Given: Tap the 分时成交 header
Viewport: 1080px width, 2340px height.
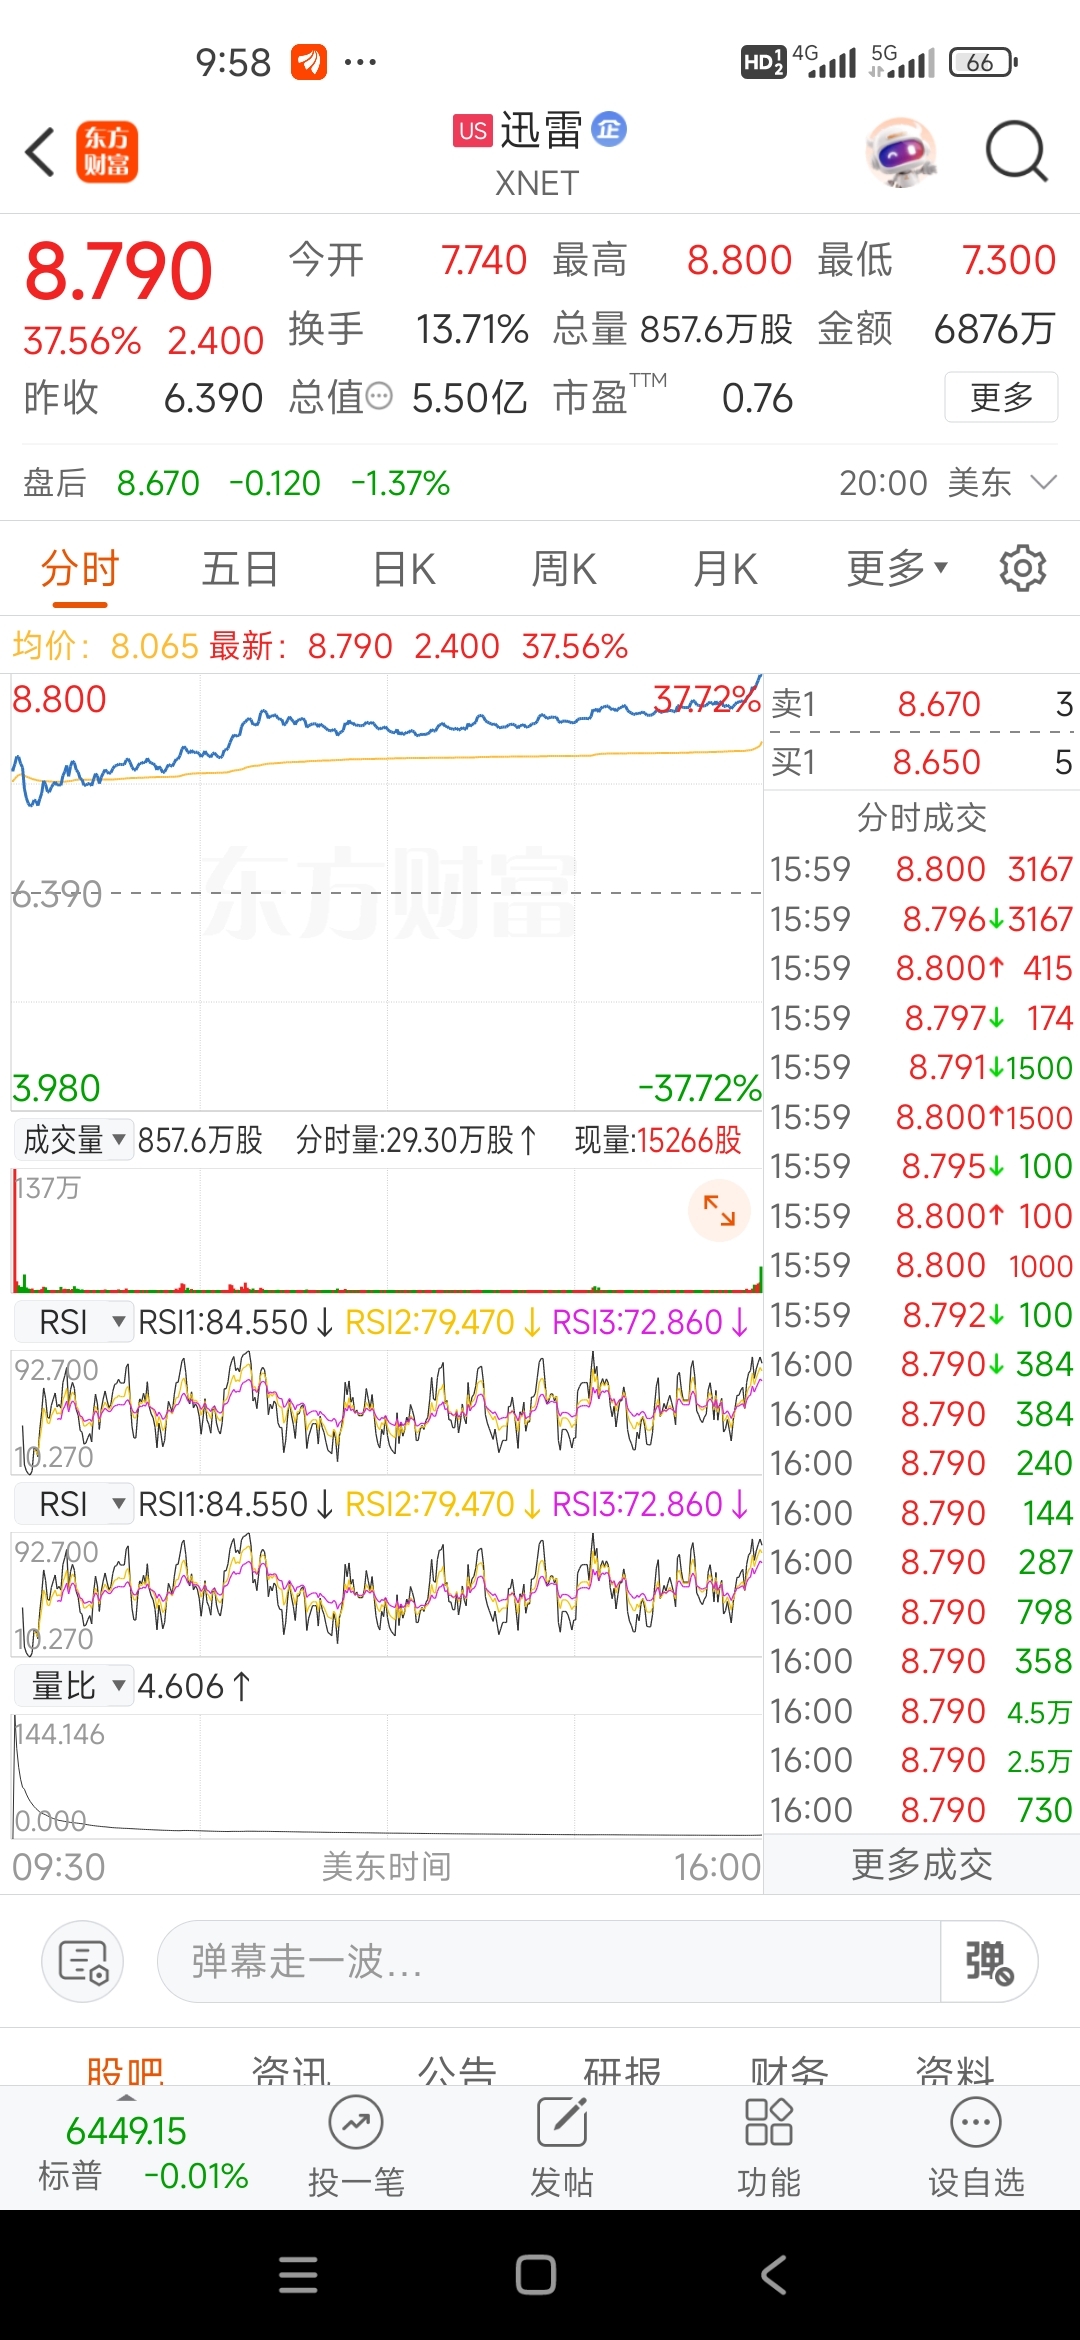Looking at the screenshot, I should [922, 818].
